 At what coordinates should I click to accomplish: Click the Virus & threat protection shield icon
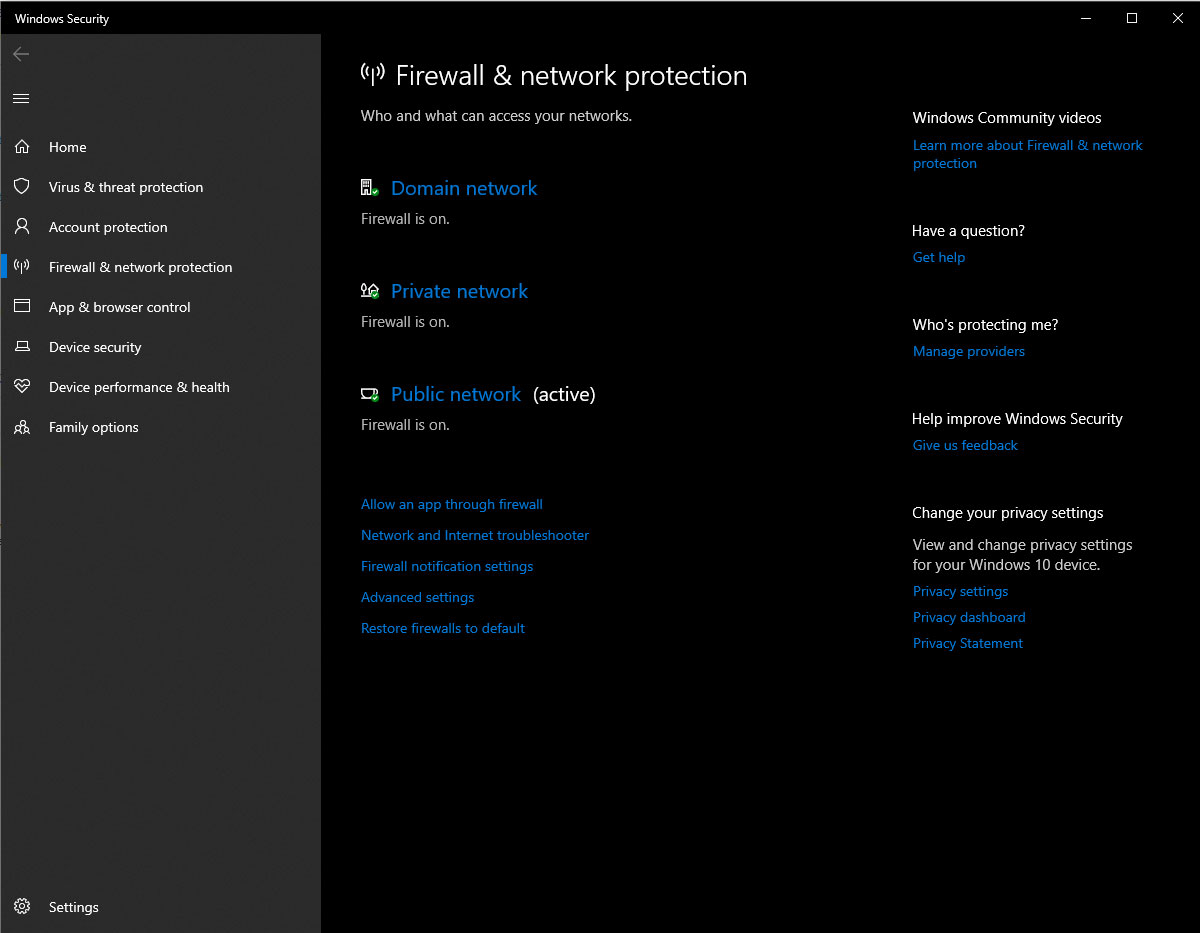pyautogui.click(x=22, y=187)
